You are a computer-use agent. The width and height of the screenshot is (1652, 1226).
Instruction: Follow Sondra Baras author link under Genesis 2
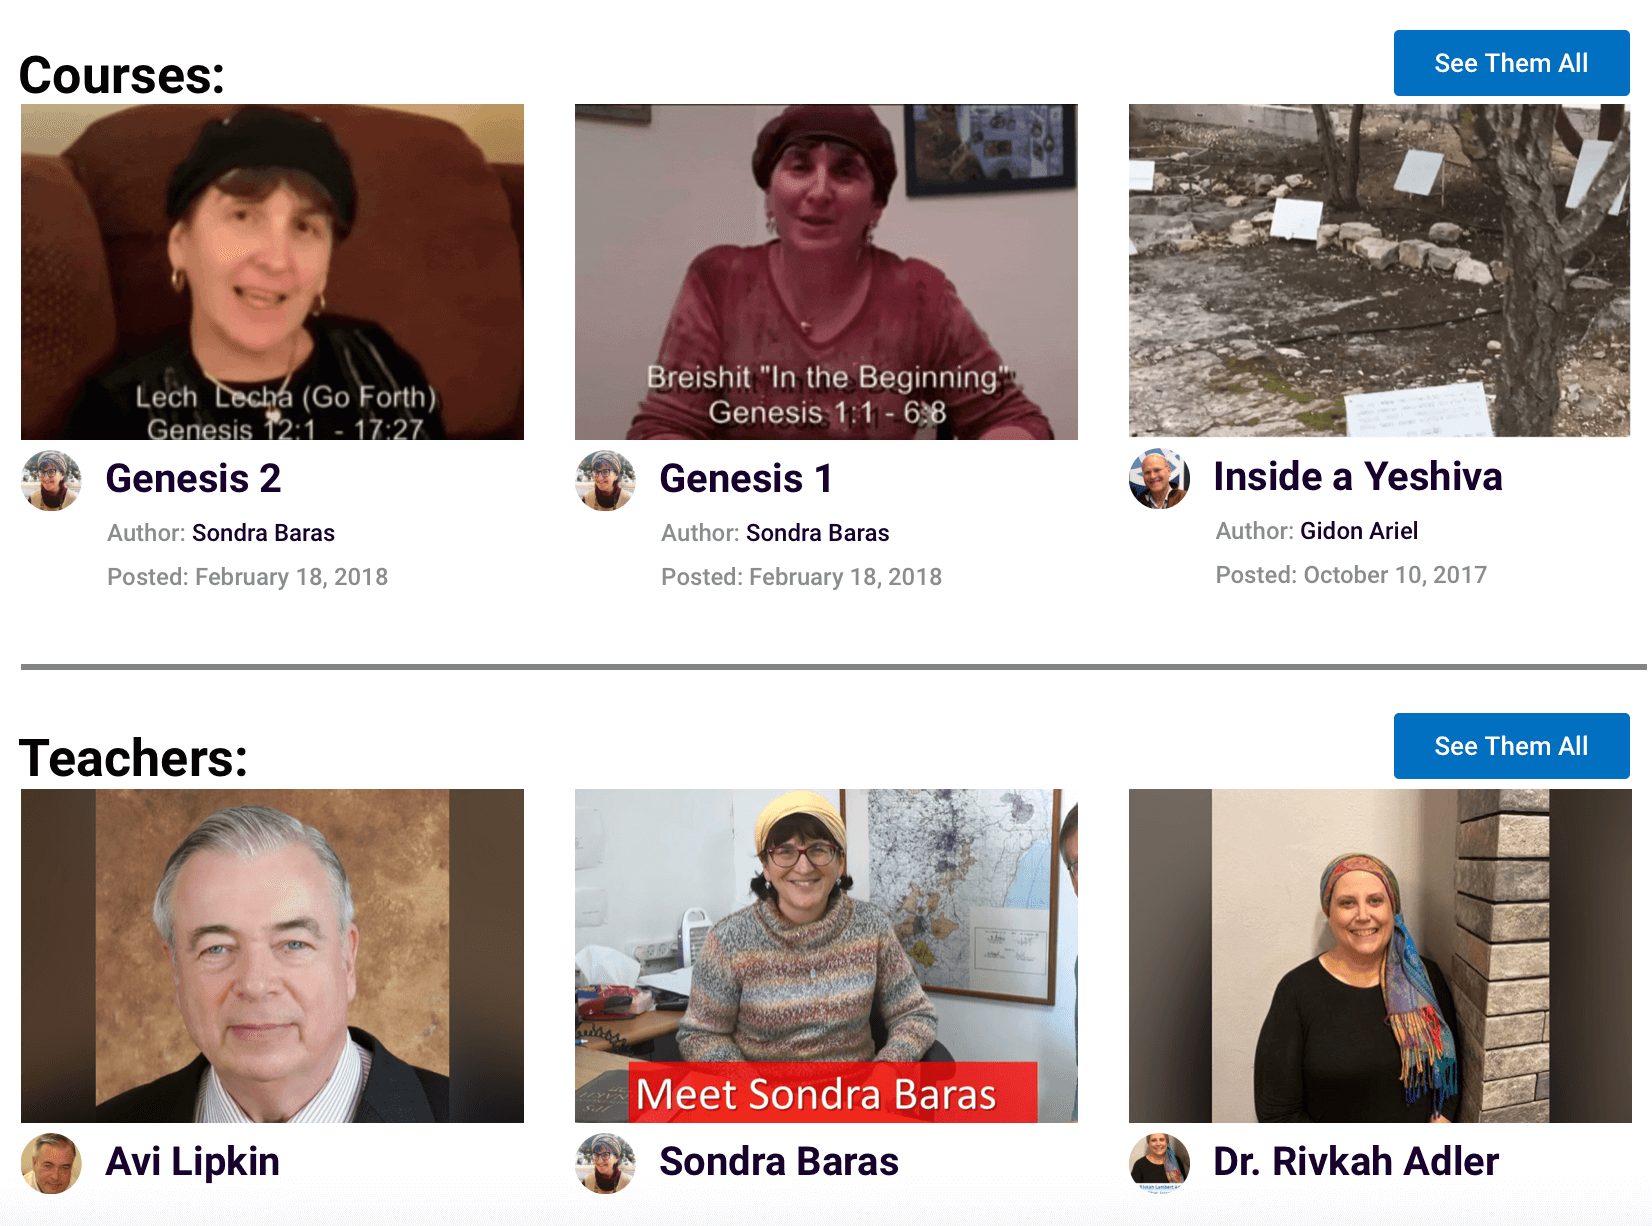tap(263, 533)
